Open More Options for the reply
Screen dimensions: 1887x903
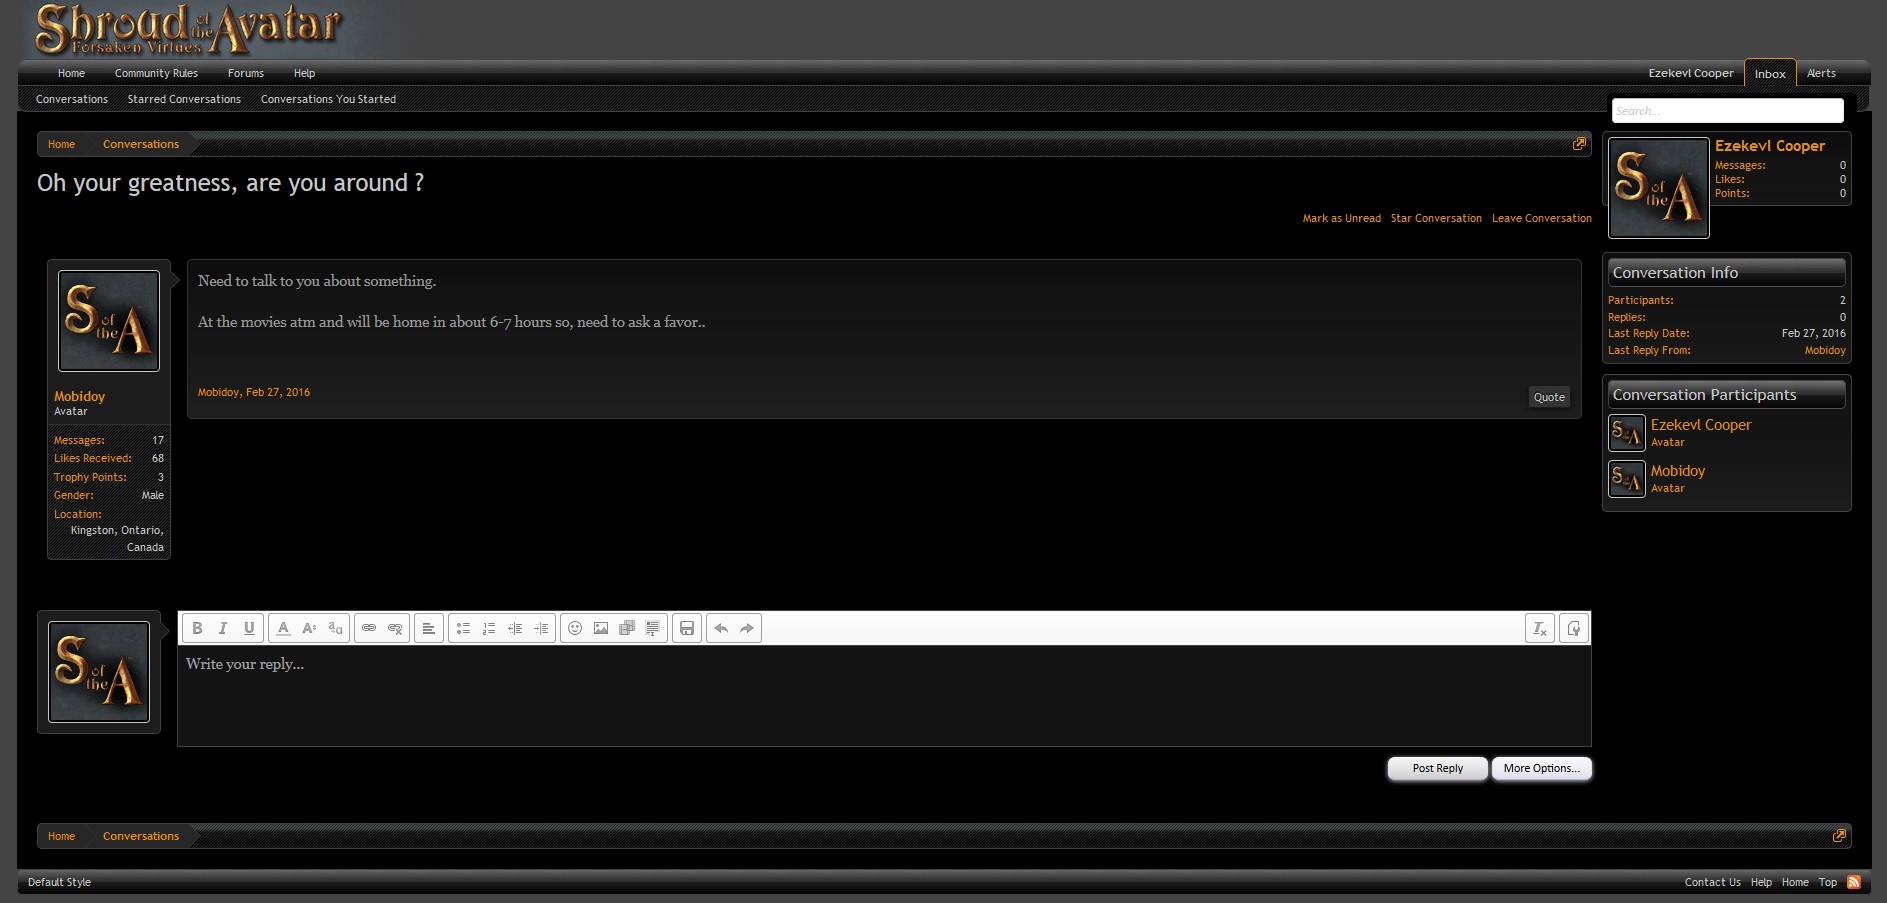[x=1541, y=768]
